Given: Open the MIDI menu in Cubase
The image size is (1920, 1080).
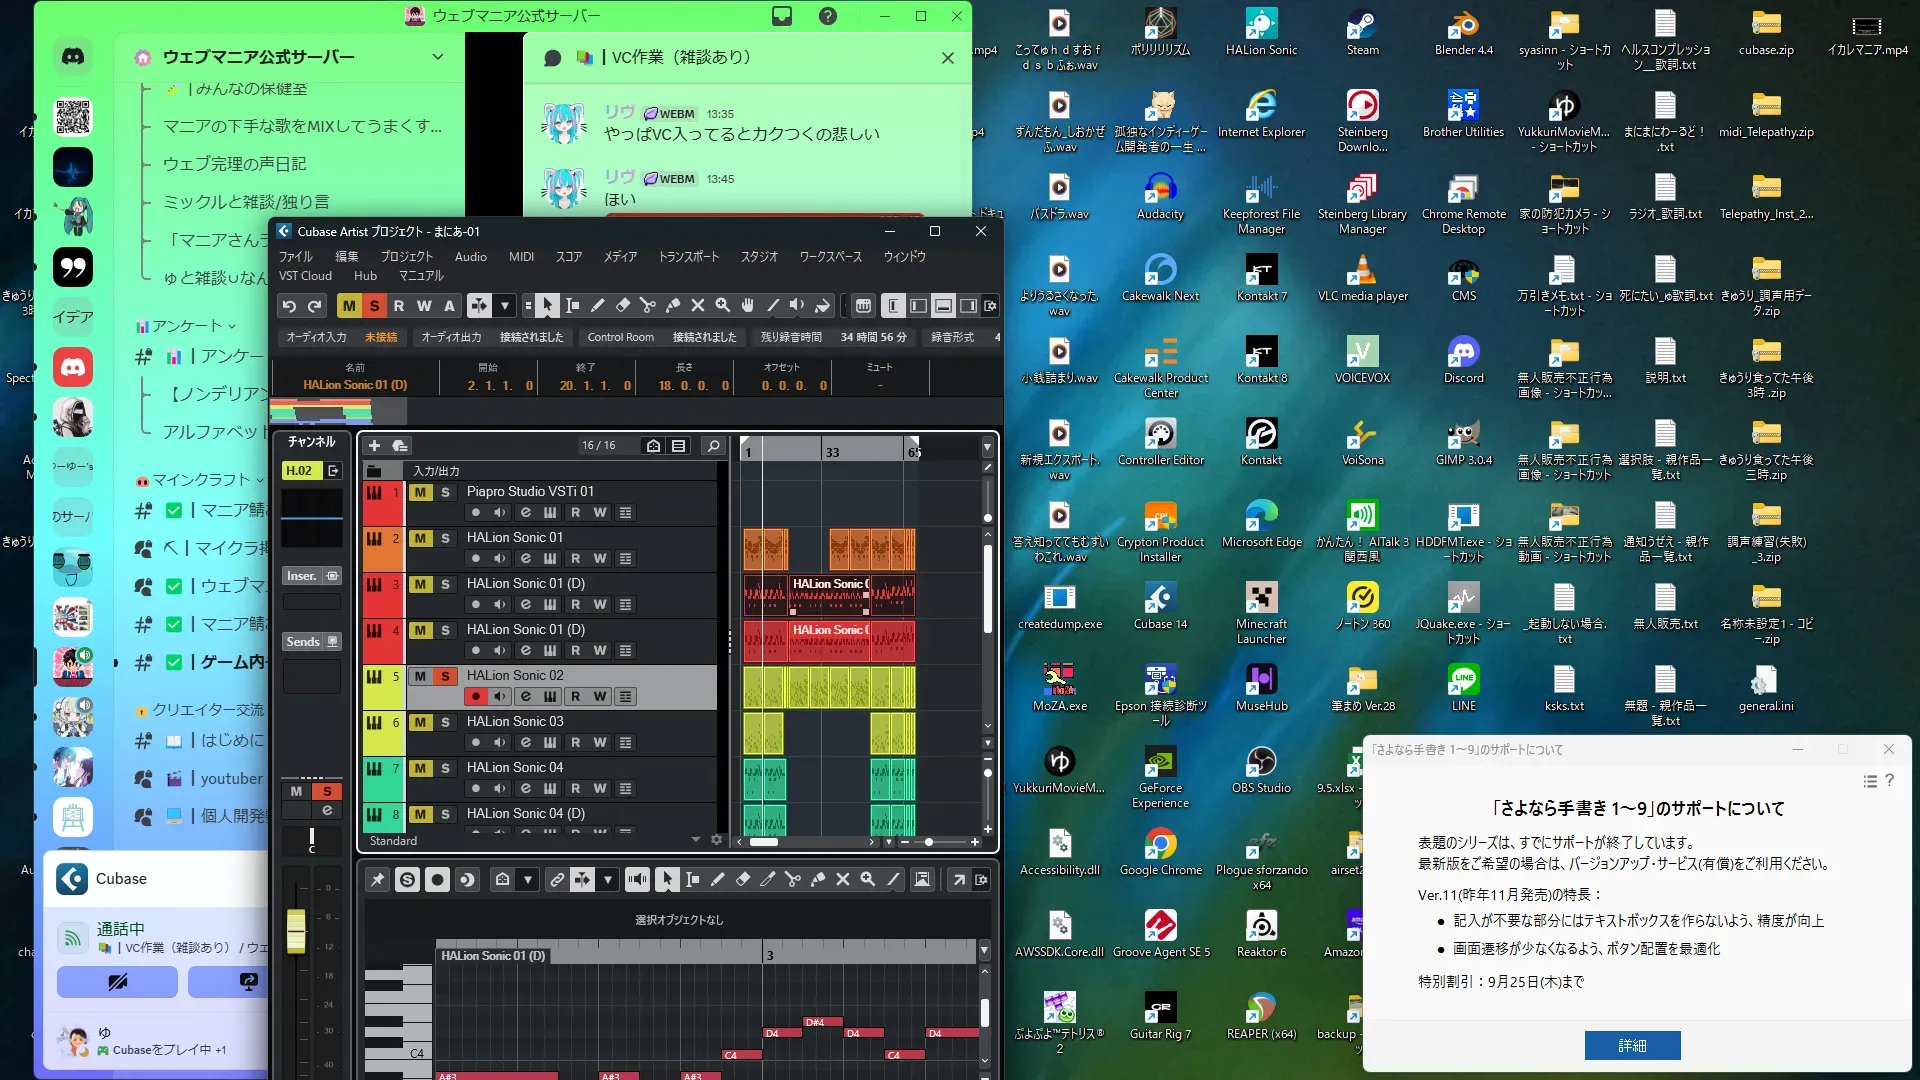Looking at the screenshot, I should [521, 257].
